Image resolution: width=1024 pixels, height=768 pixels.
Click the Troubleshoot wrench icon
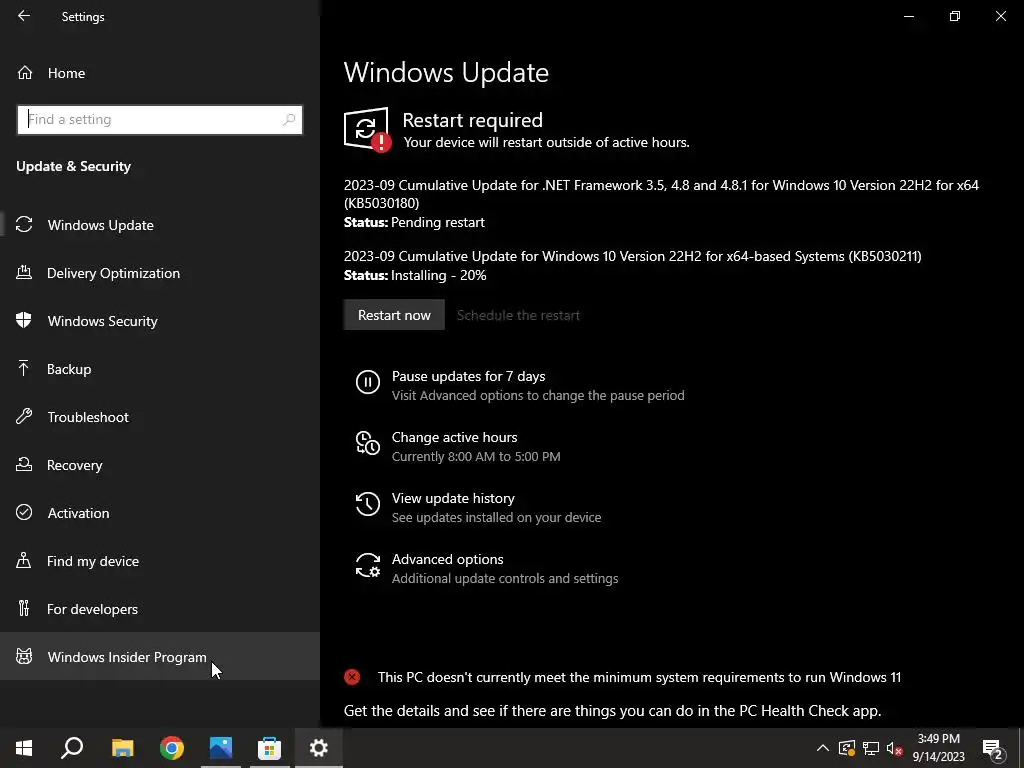point(24,416)
